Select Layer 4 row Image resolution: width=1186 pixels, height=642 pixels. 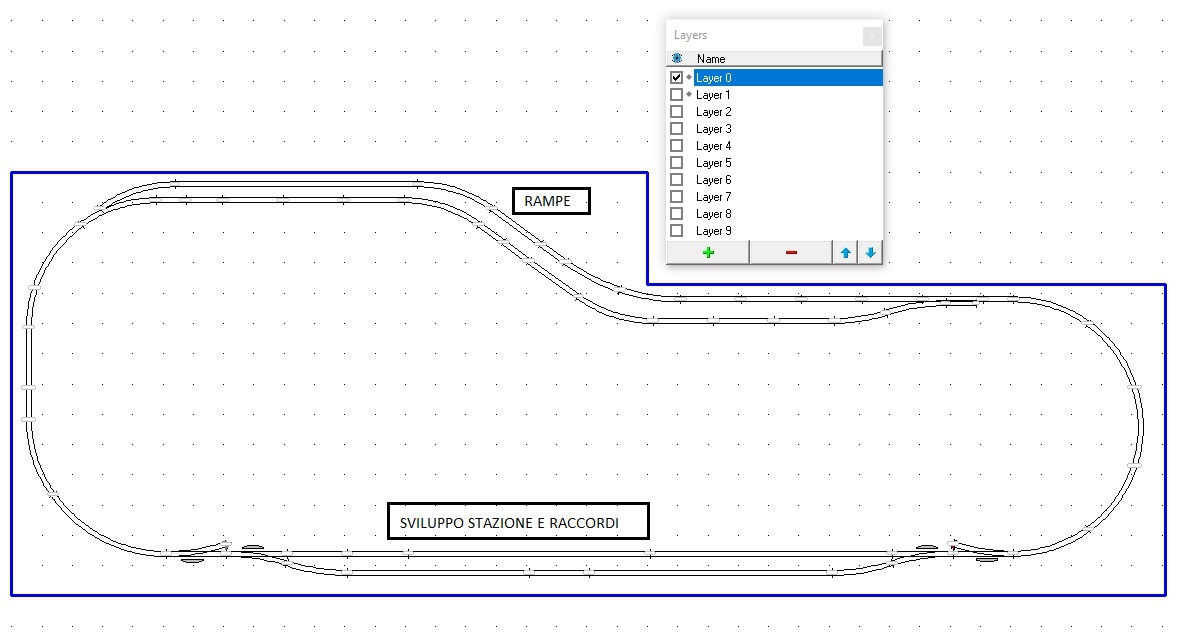point(714,146)
